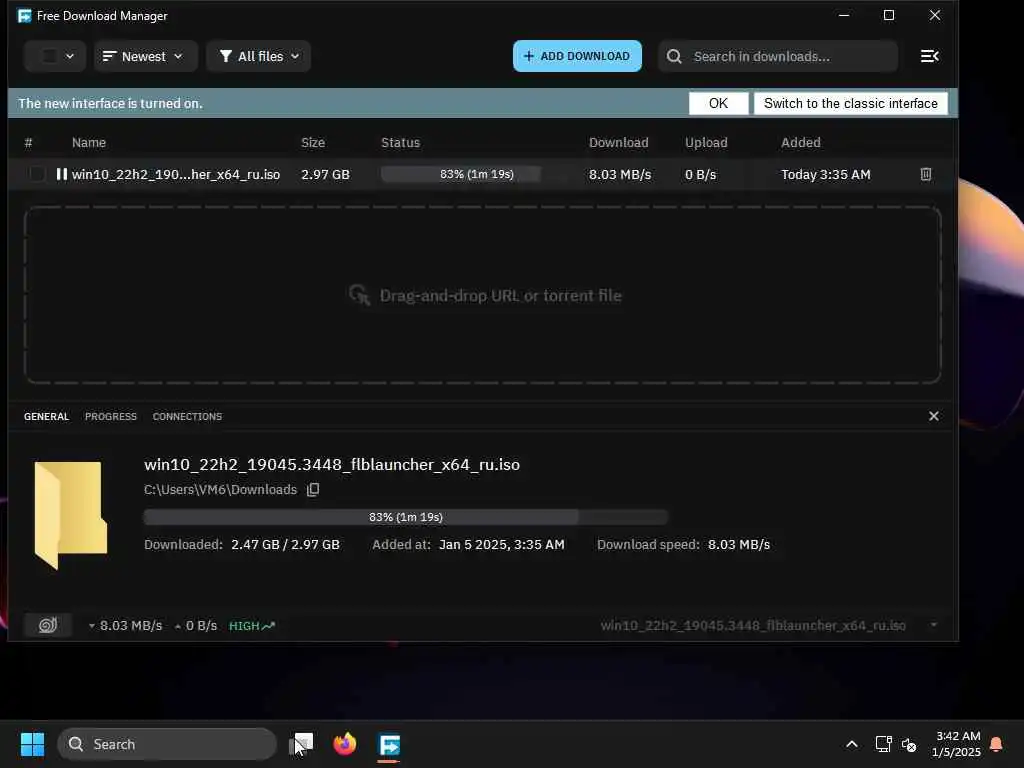Sort by the Status column header
The height and width of the screenshot is (768, 1024).
(x=400, y=142)
